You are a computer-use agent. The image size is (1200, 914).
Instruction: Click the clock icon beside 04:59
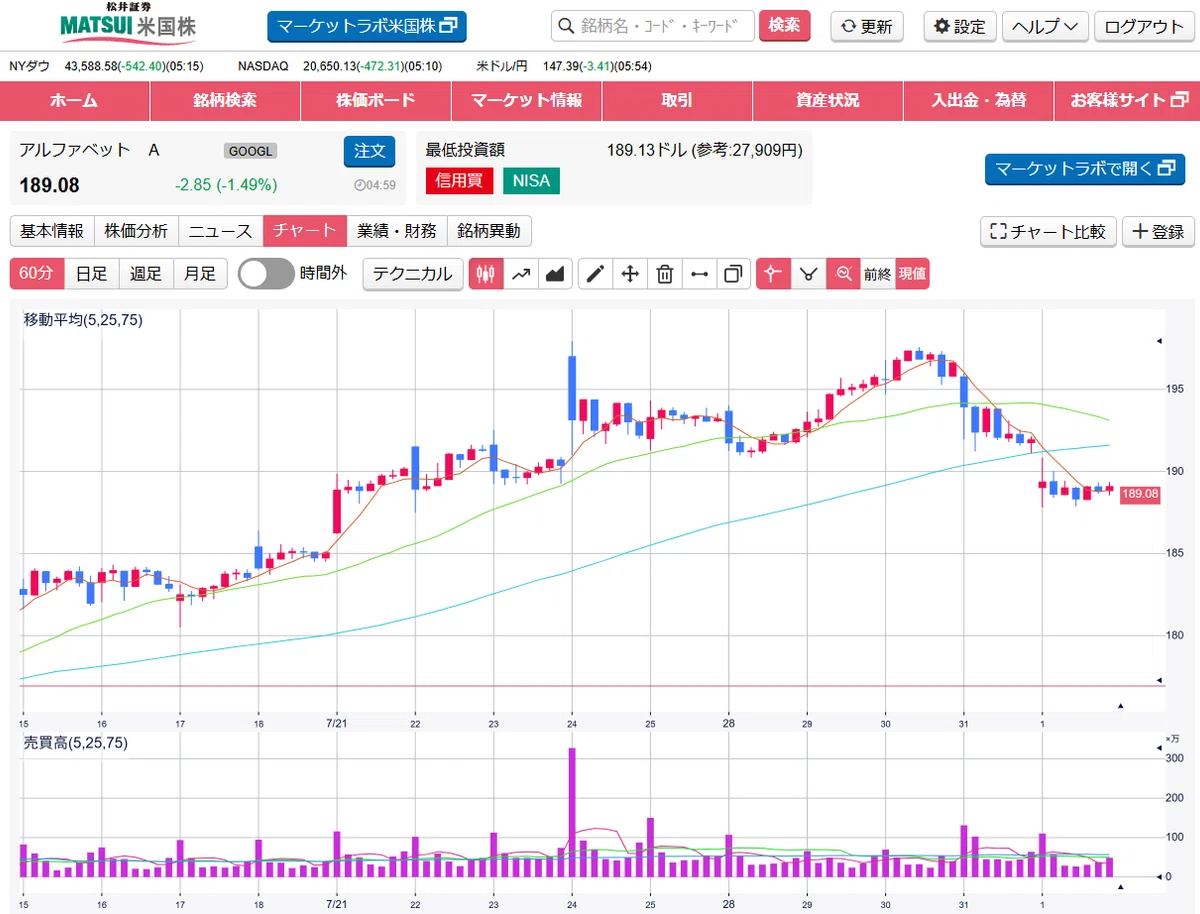(360, 185)
